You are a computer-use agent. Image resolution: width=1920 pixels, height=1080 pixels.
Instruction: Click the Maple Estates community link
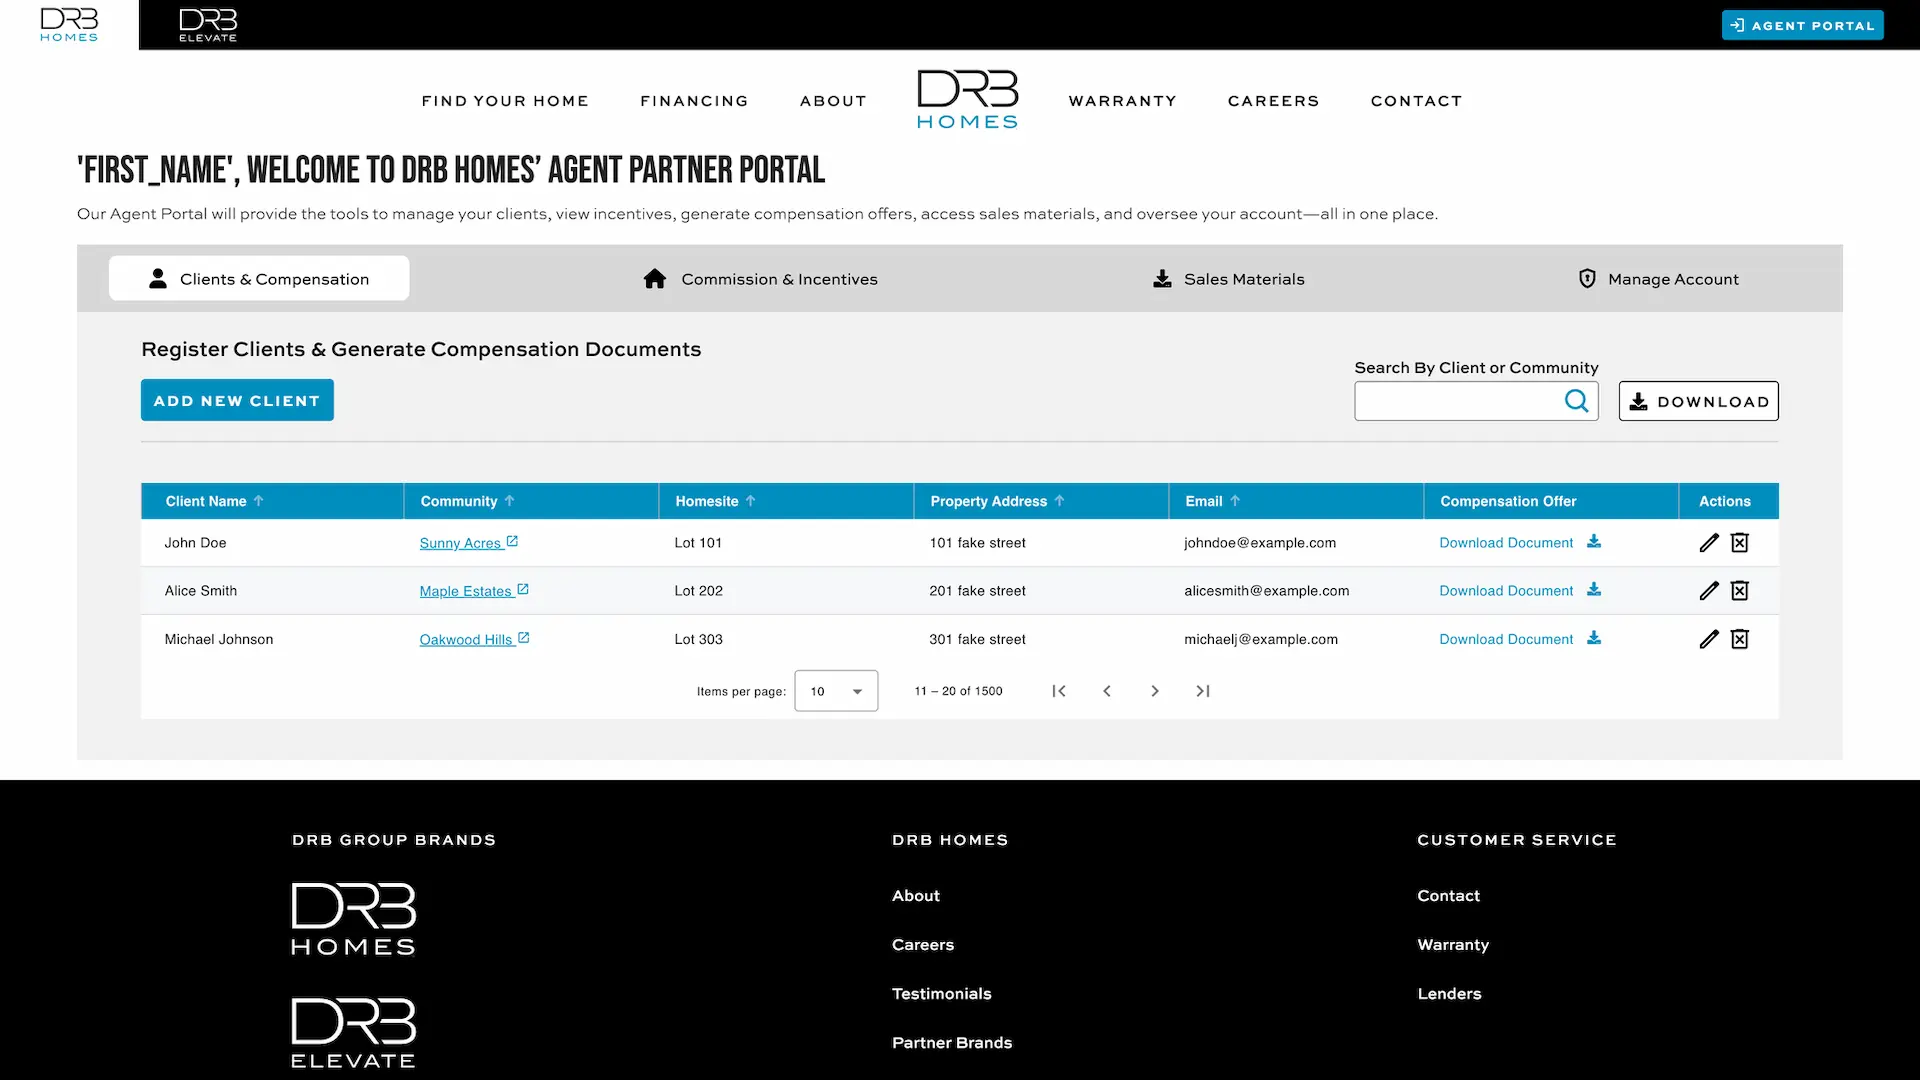coord(465,589)
